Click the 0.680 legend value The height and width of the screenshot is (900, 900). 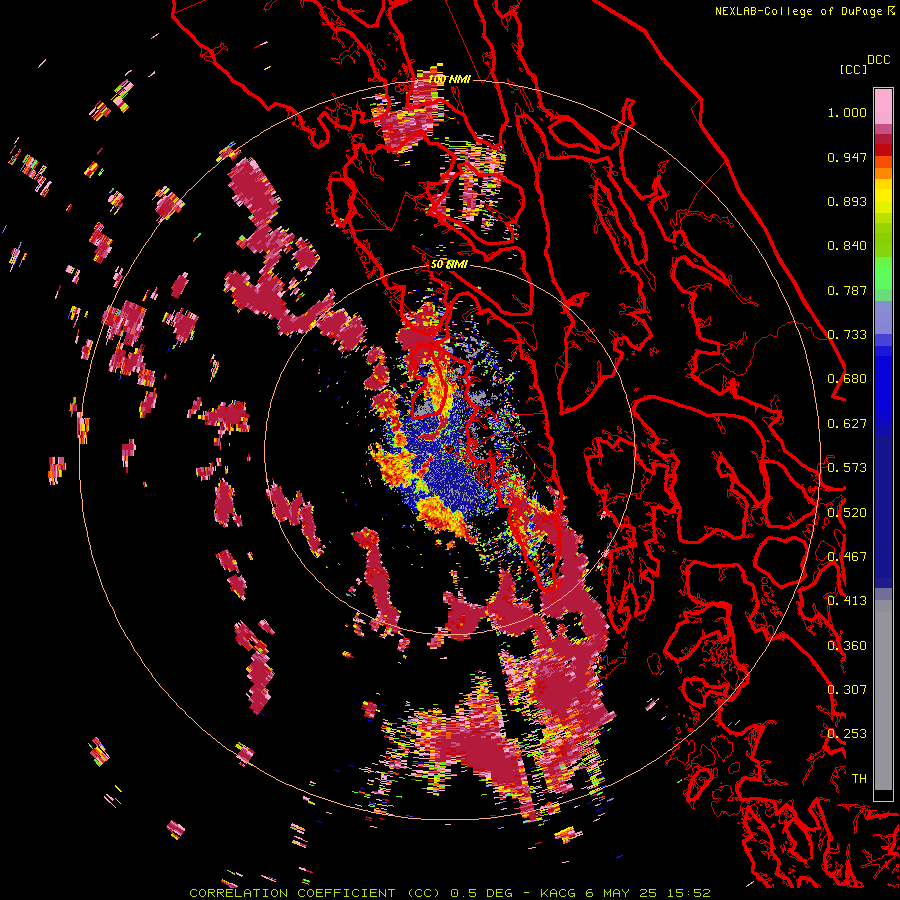(x=847, y=379)
